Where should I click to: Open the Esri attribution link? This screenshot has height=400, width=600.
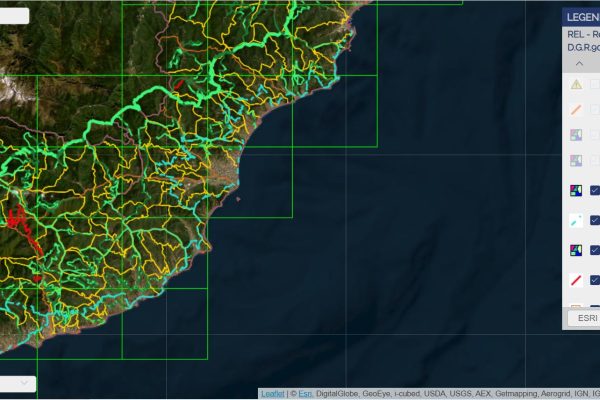[305, 393]
